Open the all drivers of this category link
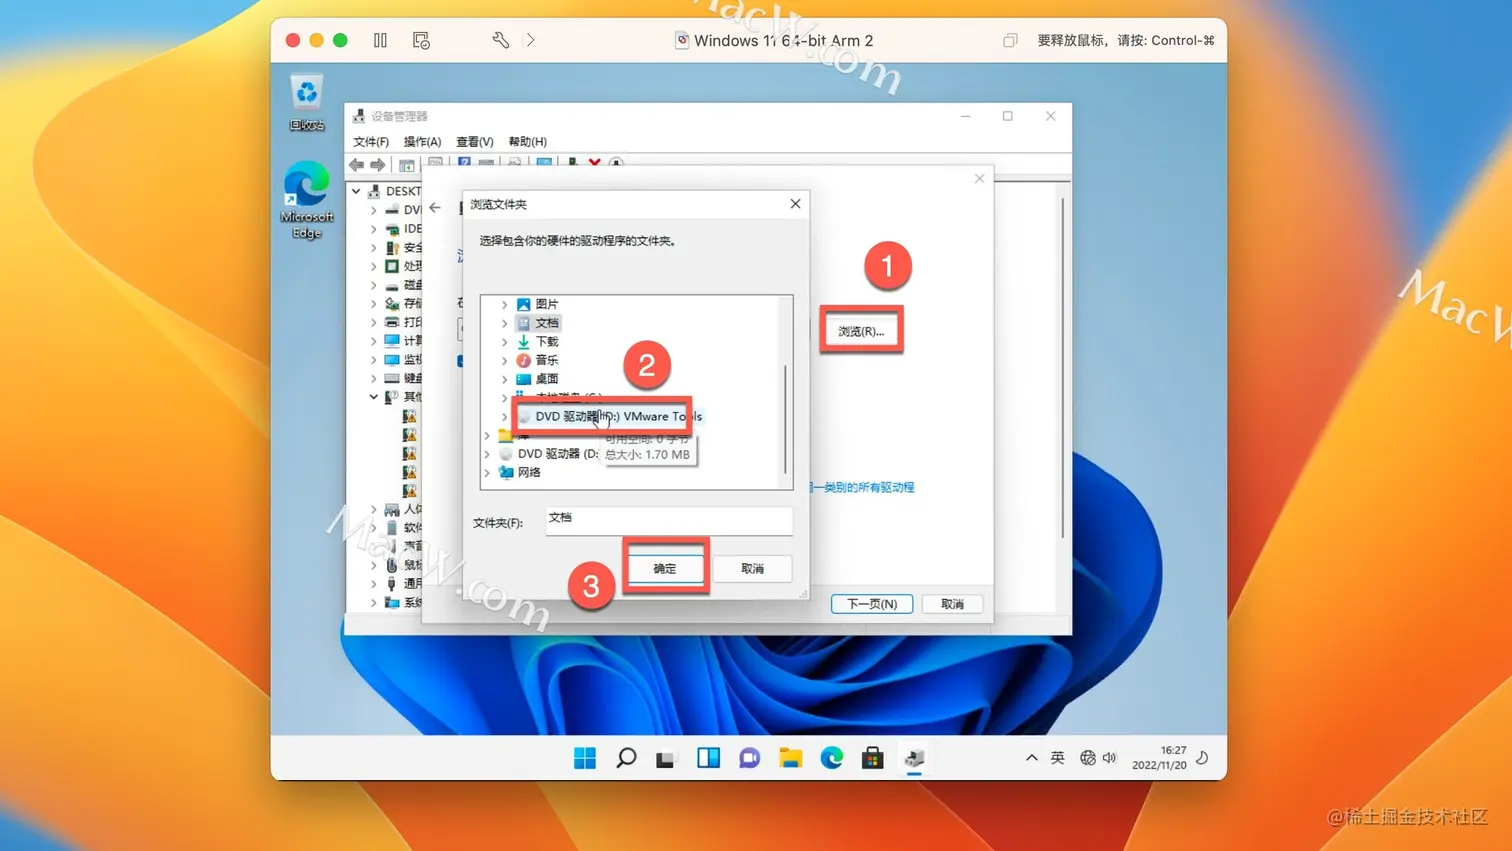 pos(862,487)
